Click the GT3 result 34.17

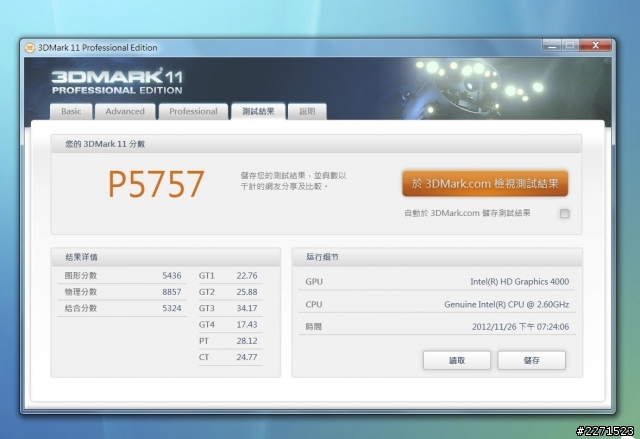pos(247,308)
